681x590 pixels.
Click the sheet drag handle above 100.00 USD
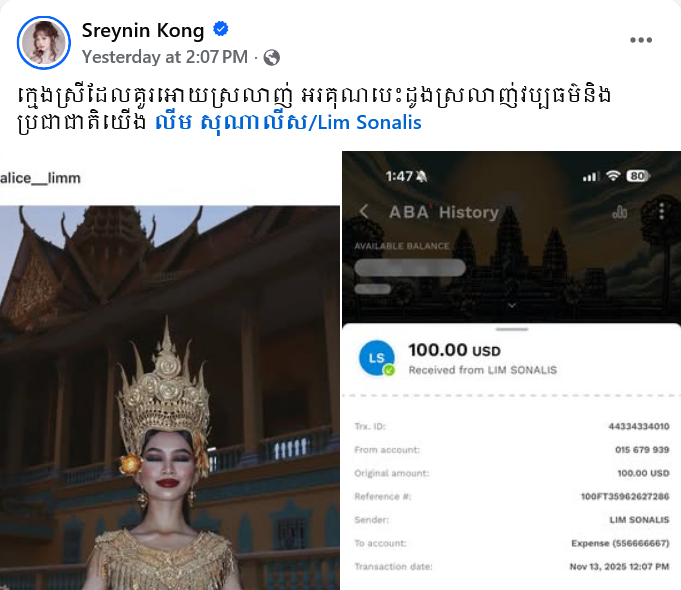pyautogui.click(x=512, y=329)
